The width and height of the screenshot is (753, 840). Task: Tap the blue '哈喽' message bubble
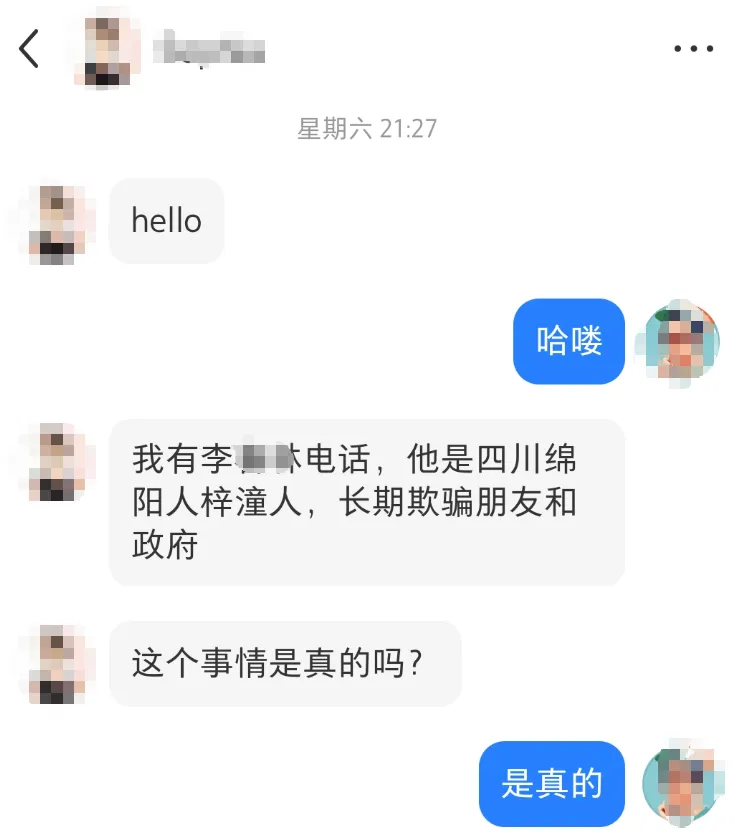pos(569,341)
